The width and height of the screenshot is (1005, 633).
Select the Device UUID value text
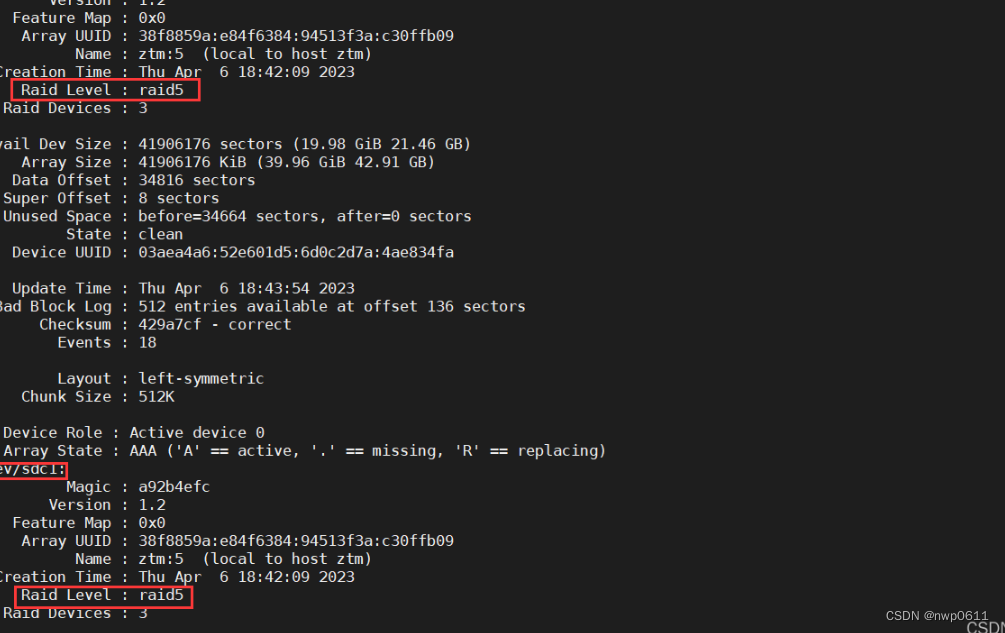[x=296, y=252]
